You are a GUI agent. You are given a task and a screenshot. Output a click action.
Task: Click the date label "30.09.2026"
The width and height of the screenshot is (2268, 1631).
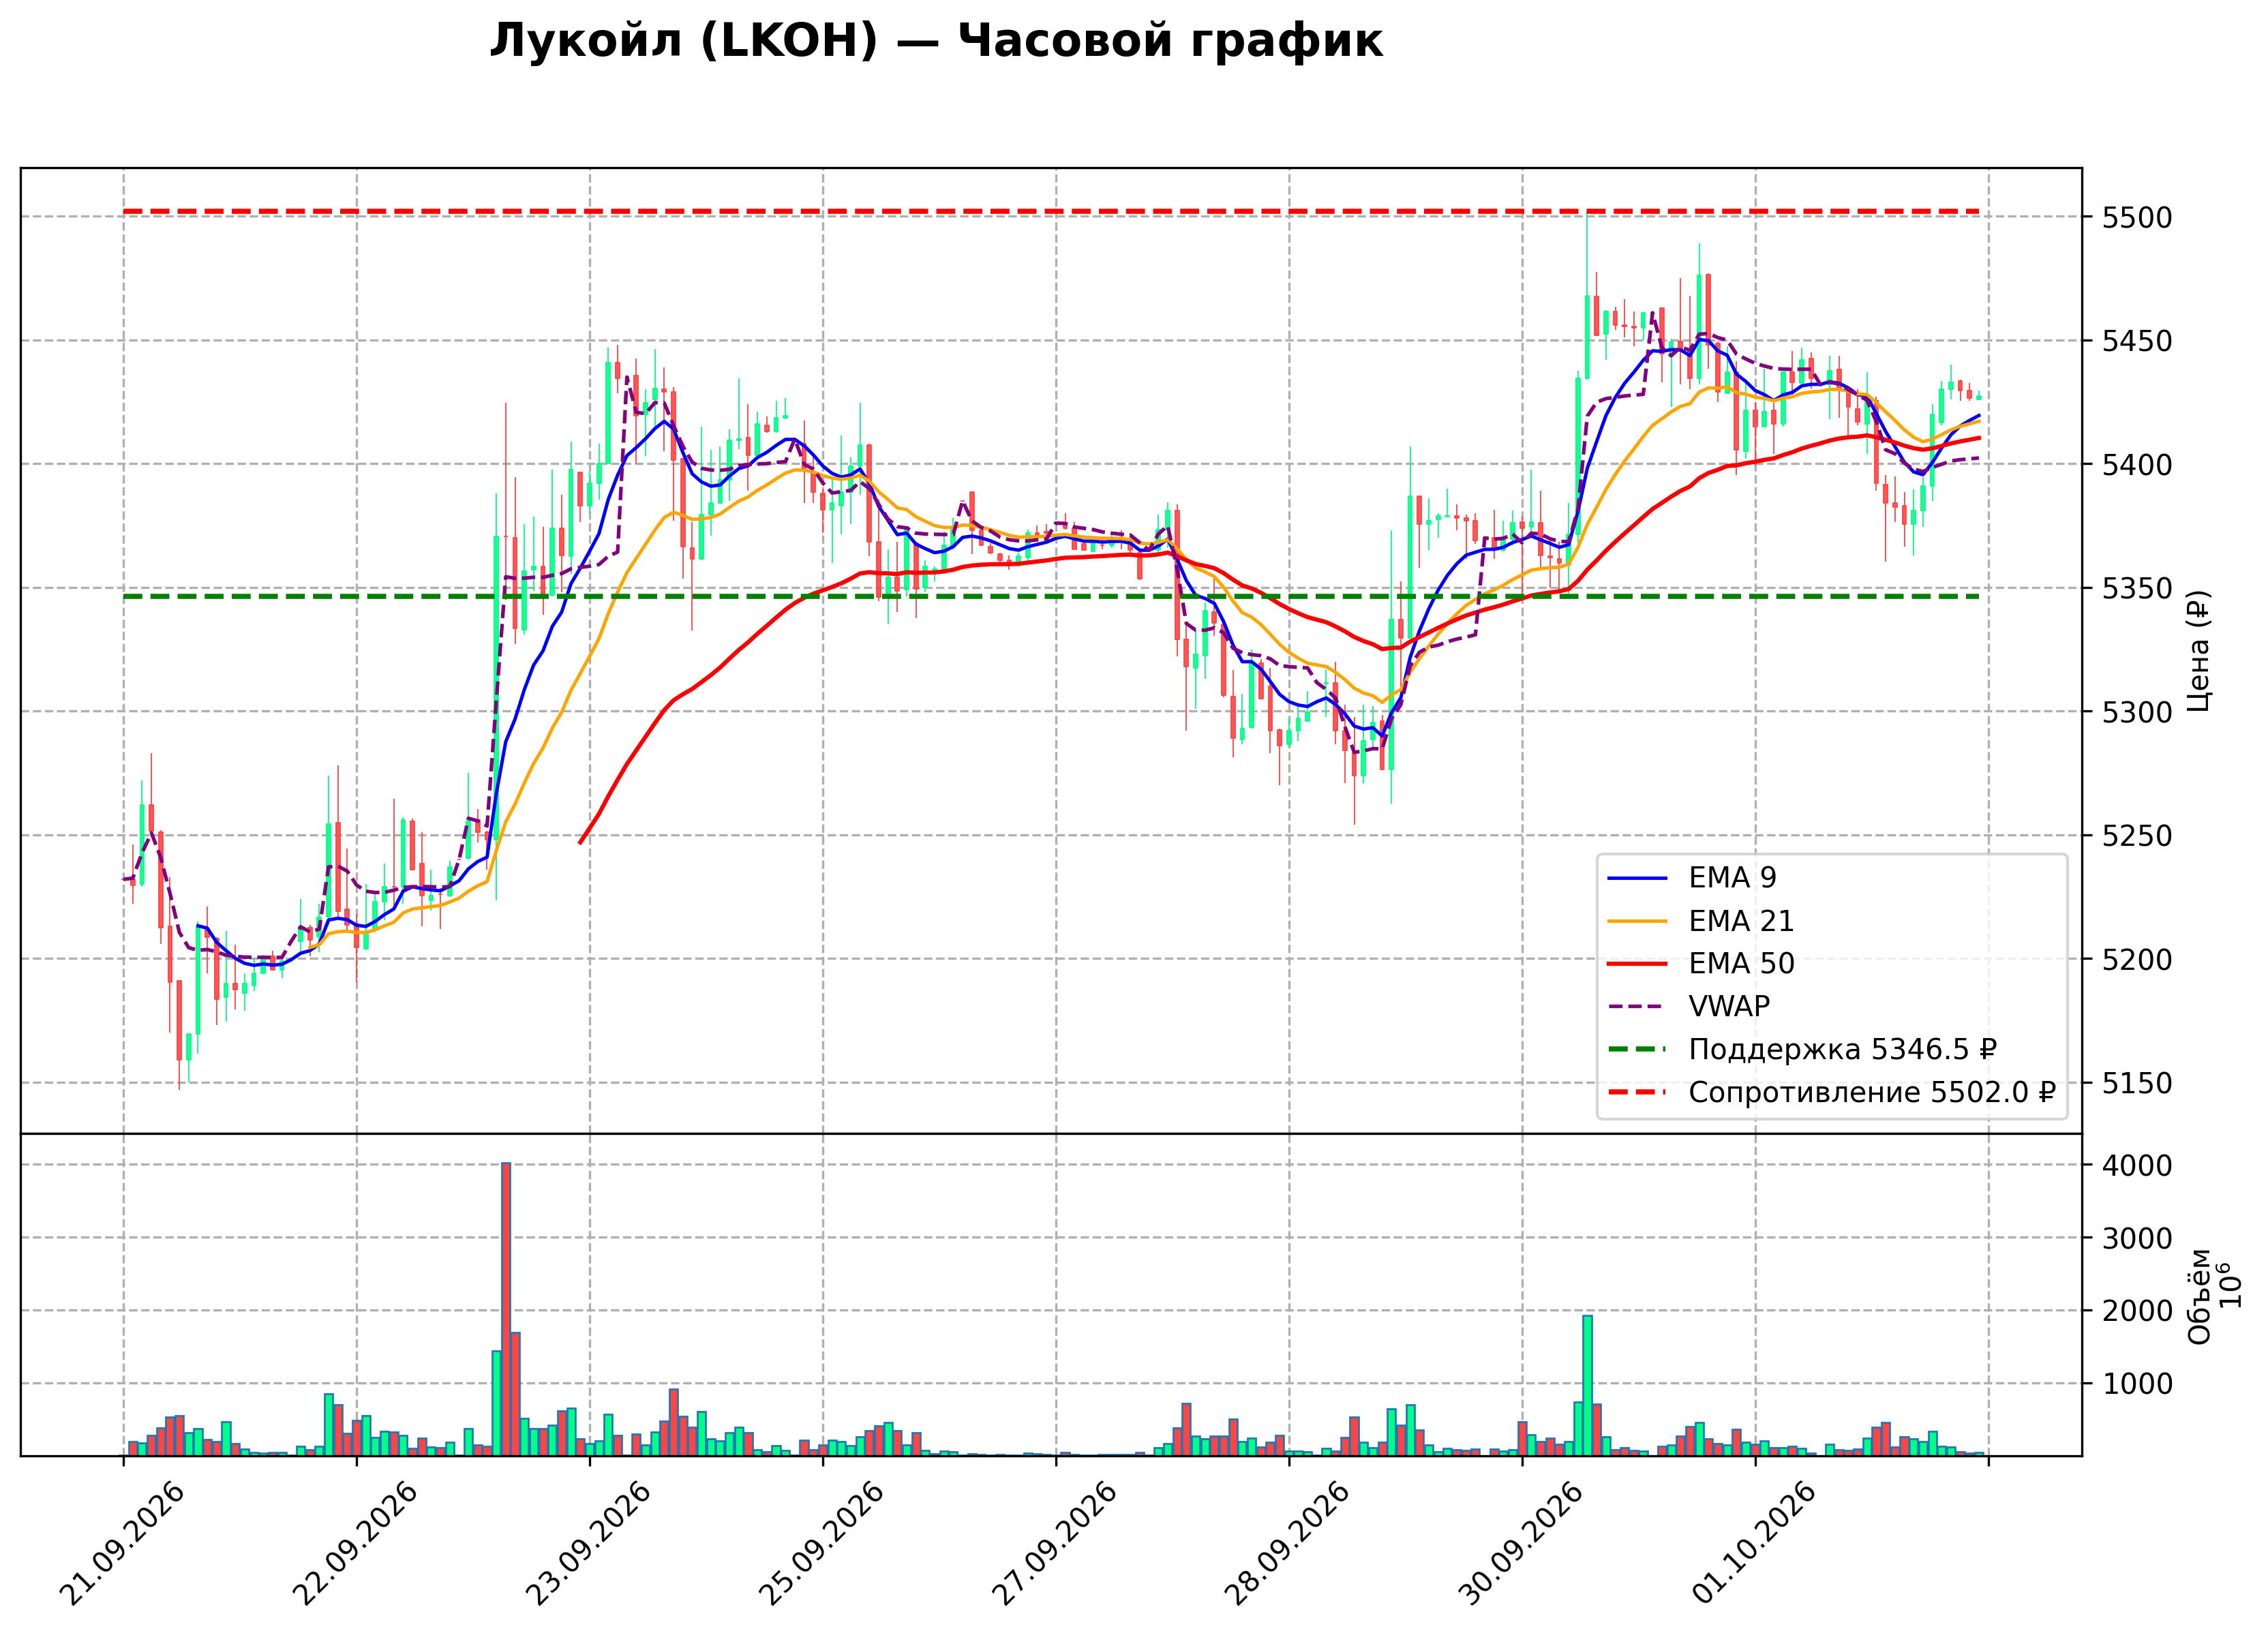tap(1521, 1545)
